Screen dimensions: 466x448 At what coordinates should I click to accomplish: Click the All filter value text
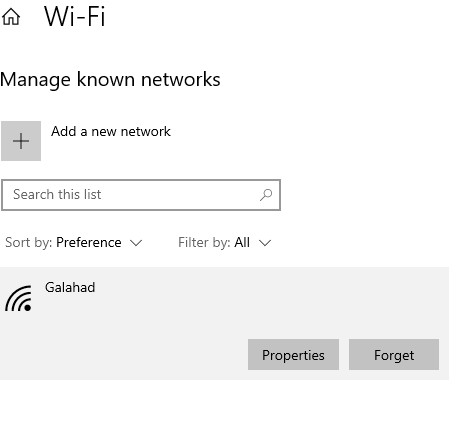(242, 242)
